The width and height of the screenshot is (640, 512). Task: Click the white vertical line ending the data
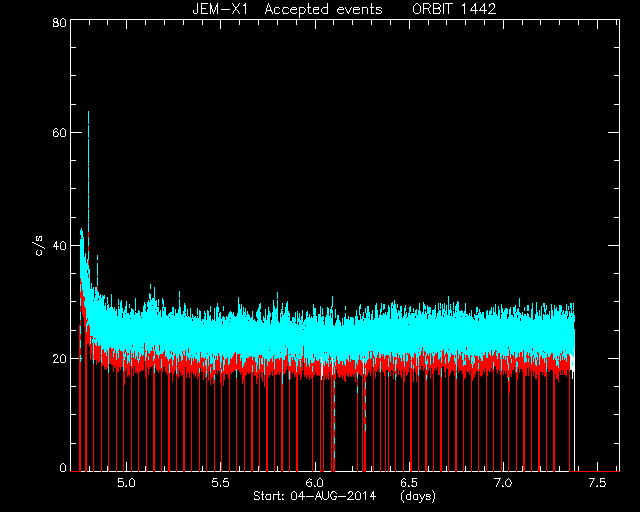tap(574, 408)
